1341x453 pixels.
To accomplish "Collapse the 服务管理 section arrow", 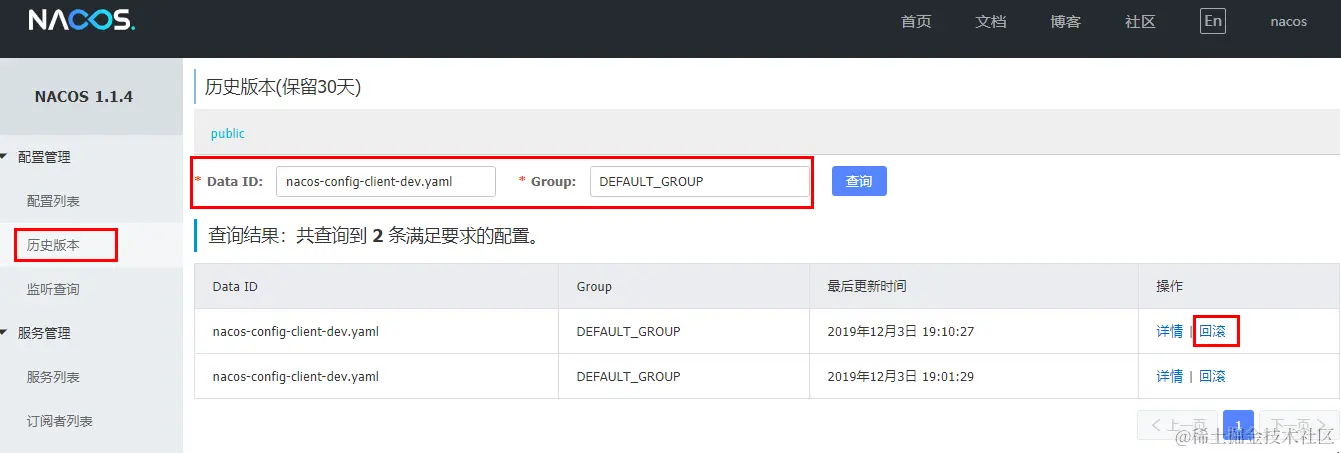I will point(6,333).
